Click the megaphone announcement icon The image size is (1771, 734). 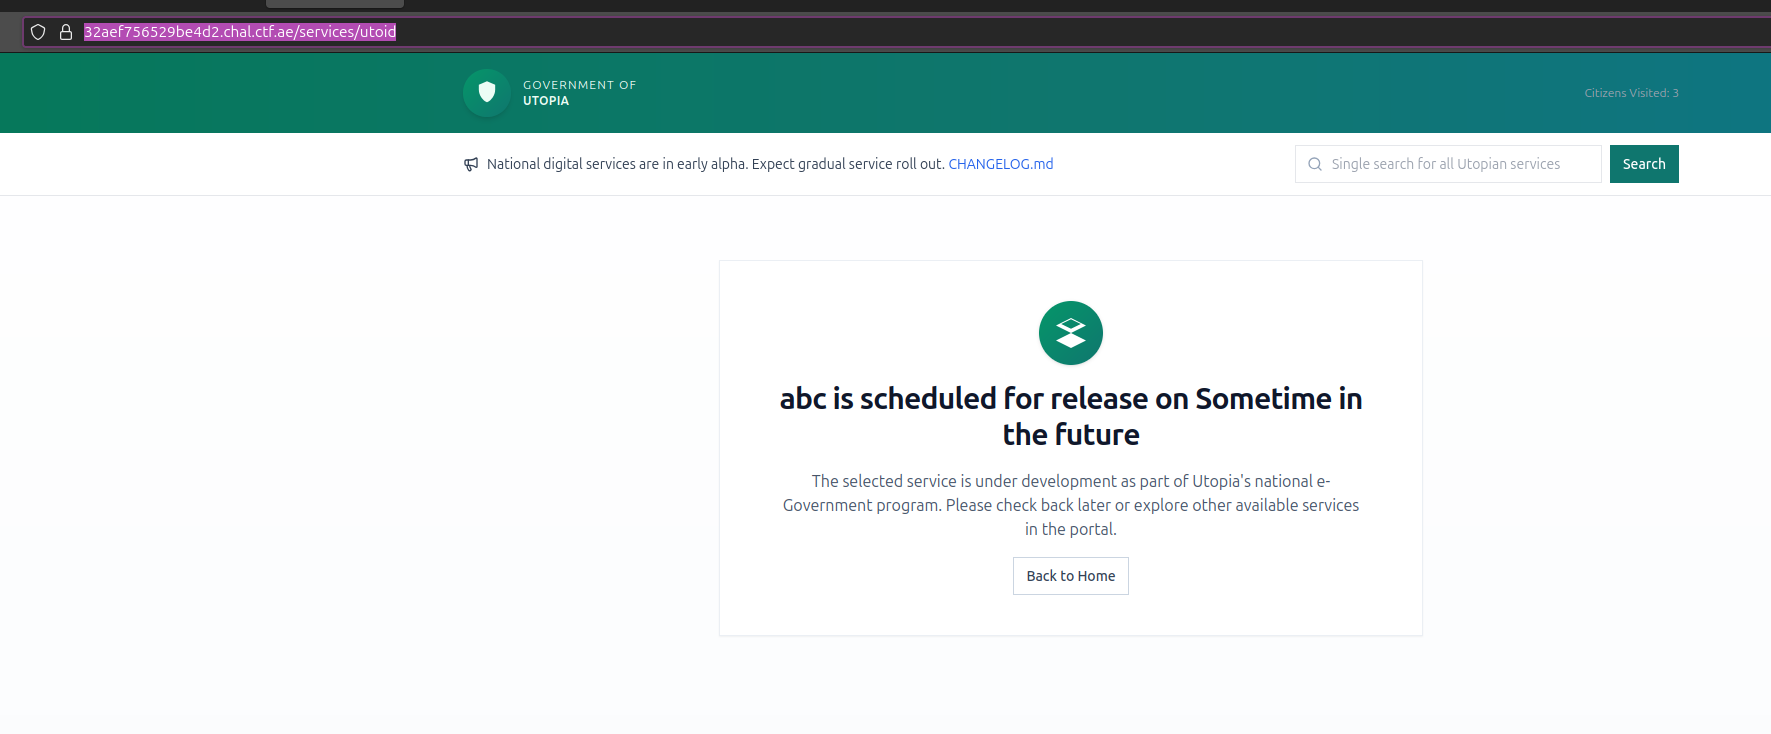[x=471, y=164]
